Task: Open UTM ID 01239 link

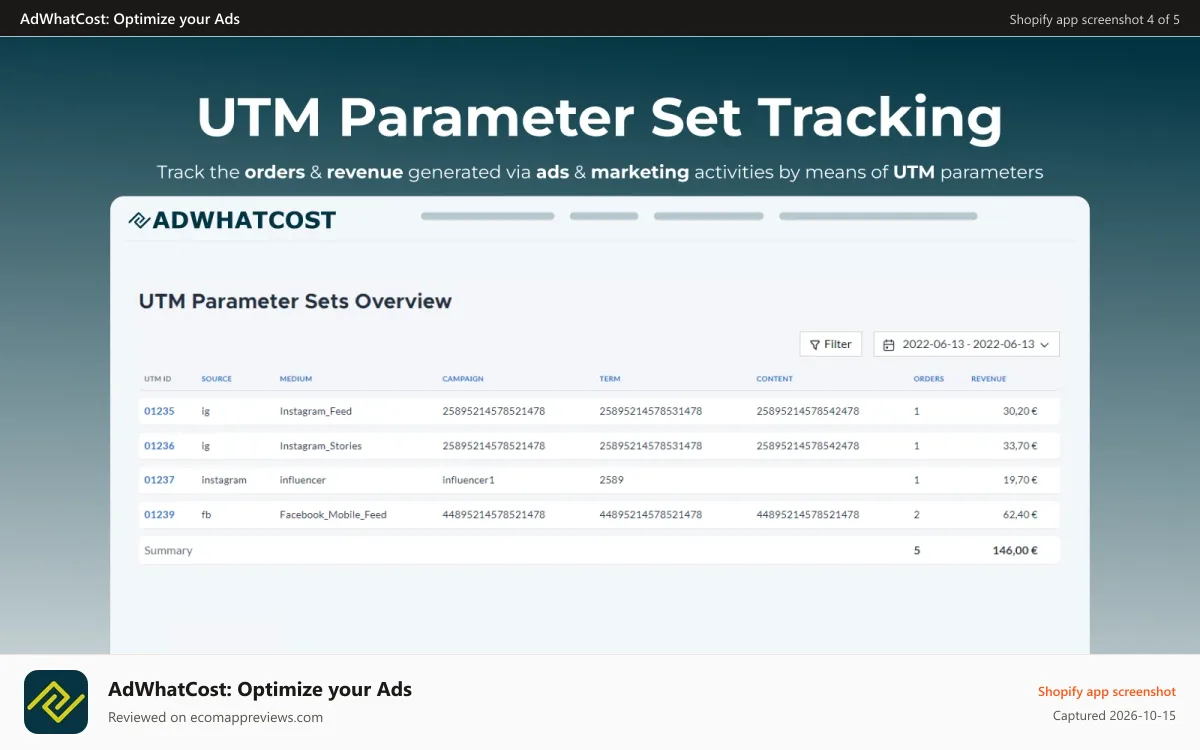Action: pyautogui.click(x=159, y=515)
